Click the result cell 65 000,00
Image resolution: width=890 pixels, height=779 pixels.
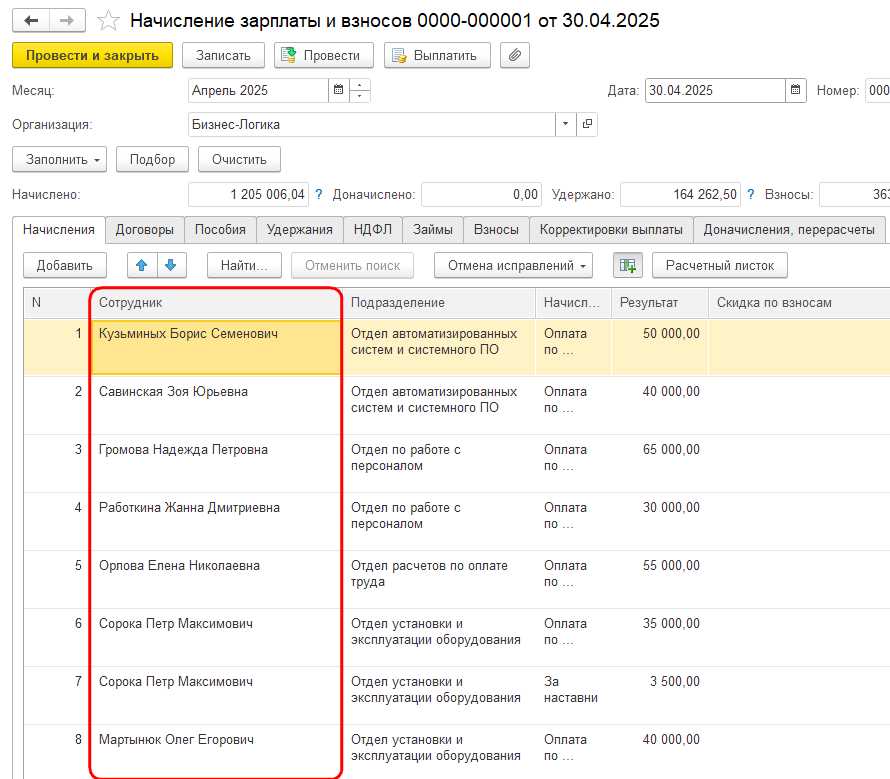click(x=660, y=463)
